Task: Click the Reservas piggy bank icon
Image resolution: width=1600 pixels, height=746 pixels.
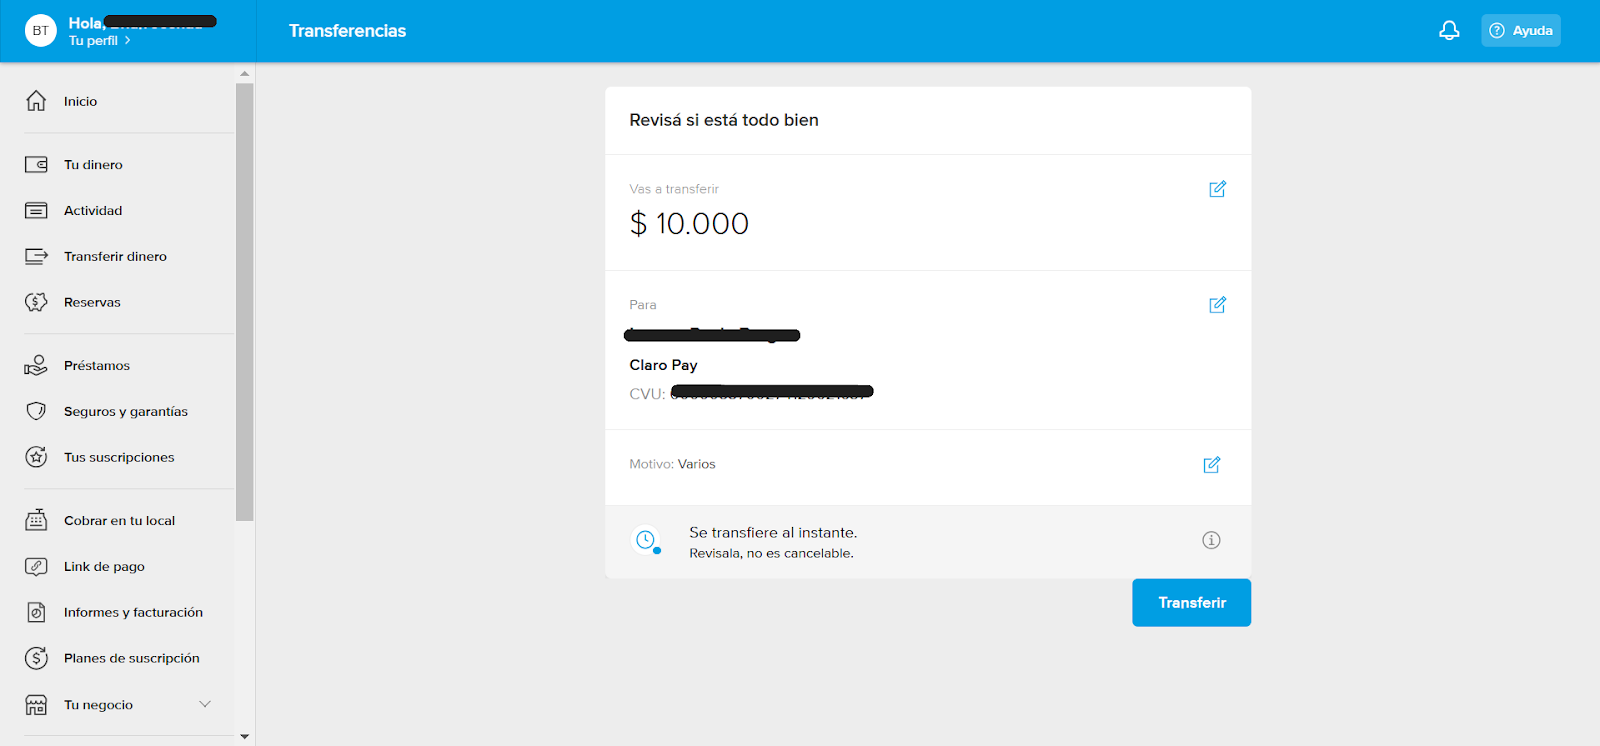Action: pyautogui.click(x=36, y=302)
